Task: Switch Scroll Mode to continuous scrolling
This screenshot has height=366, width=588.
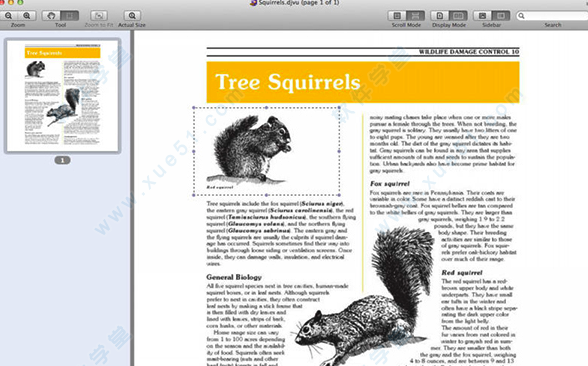Action: click(x=415, y=15)
